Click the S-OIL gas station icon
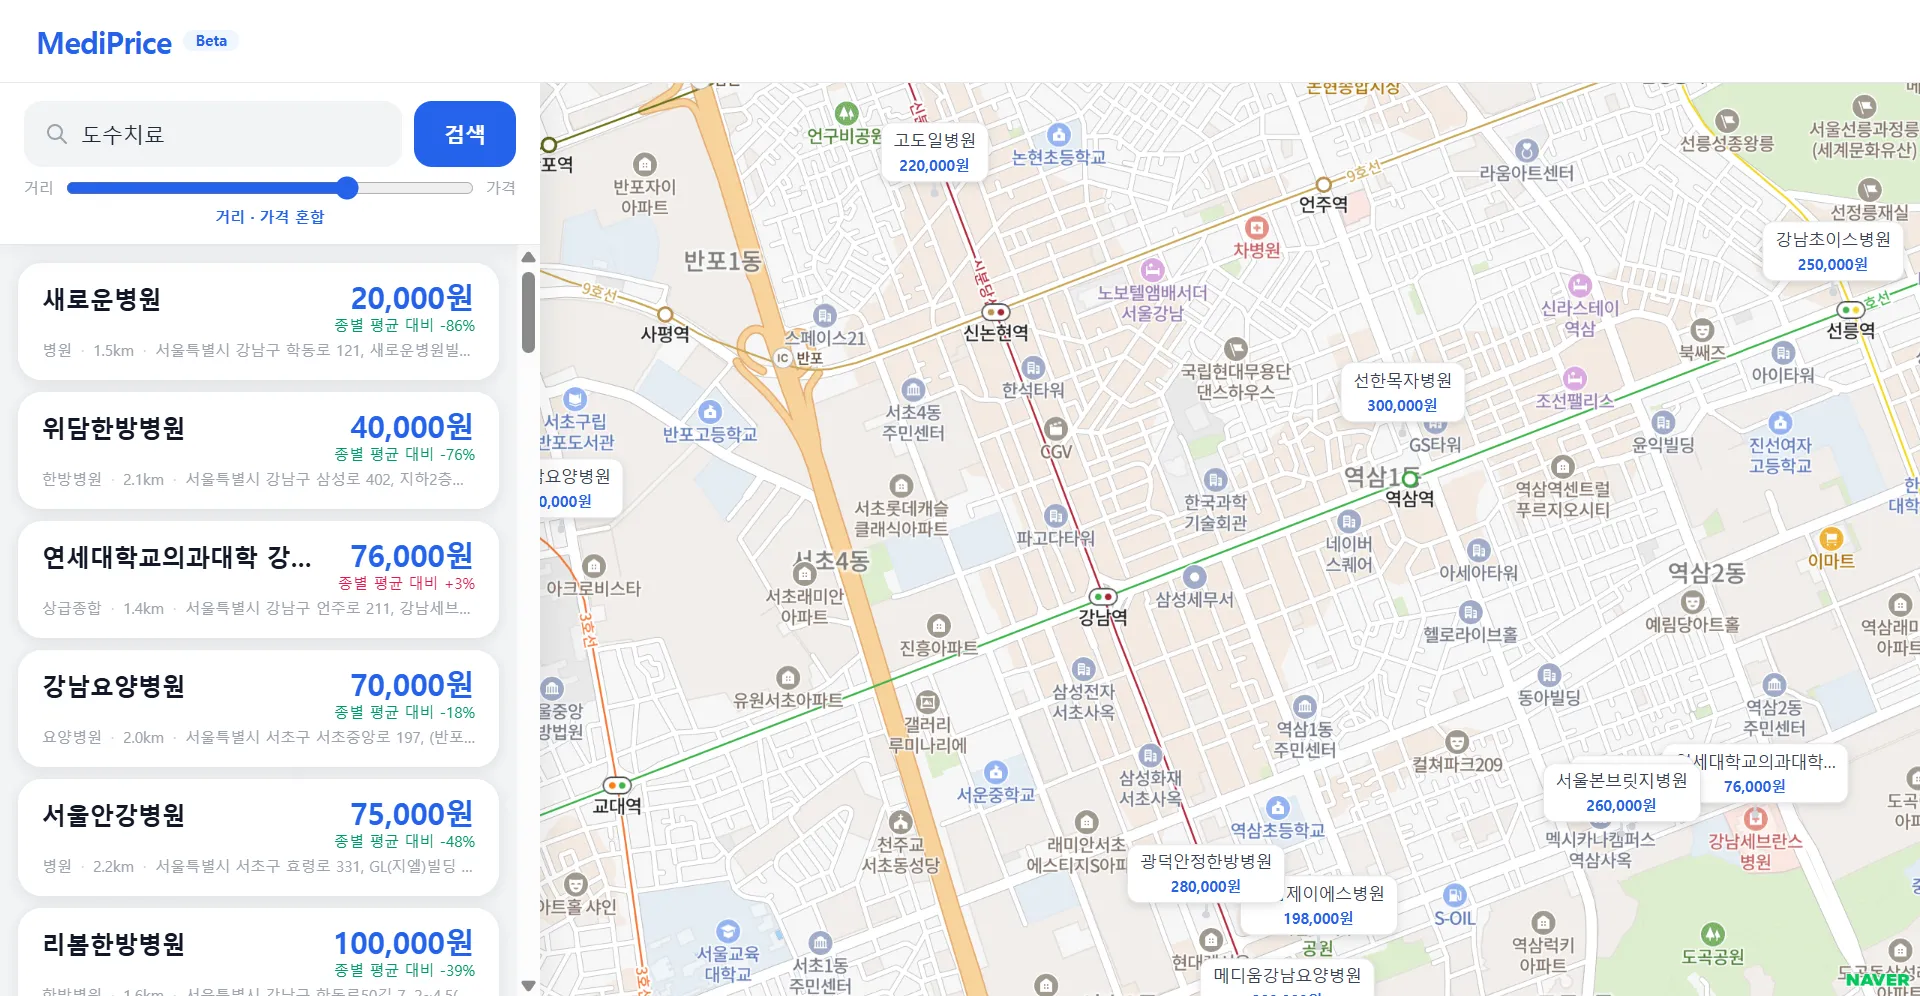The width and height of the screenshot is (1920, 996). pos(1455,895)
